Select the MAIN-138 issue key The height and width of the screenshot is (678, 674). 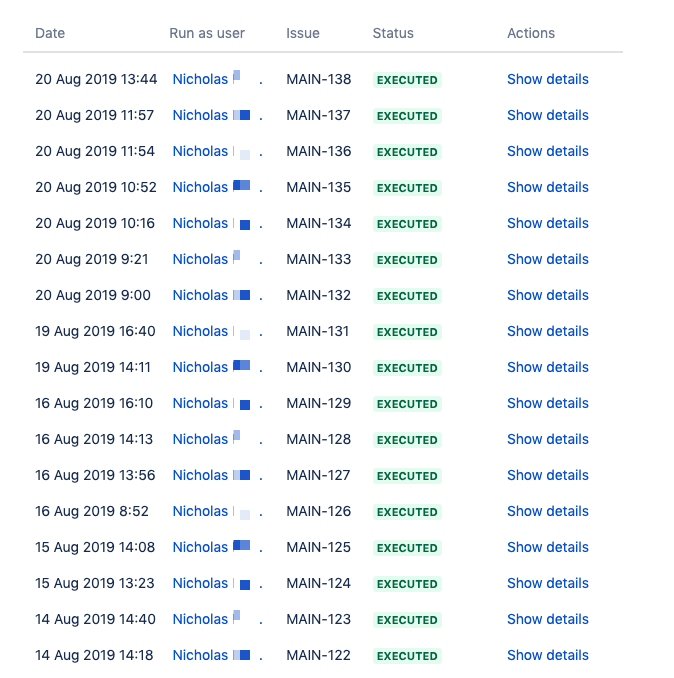click(319, 79)
